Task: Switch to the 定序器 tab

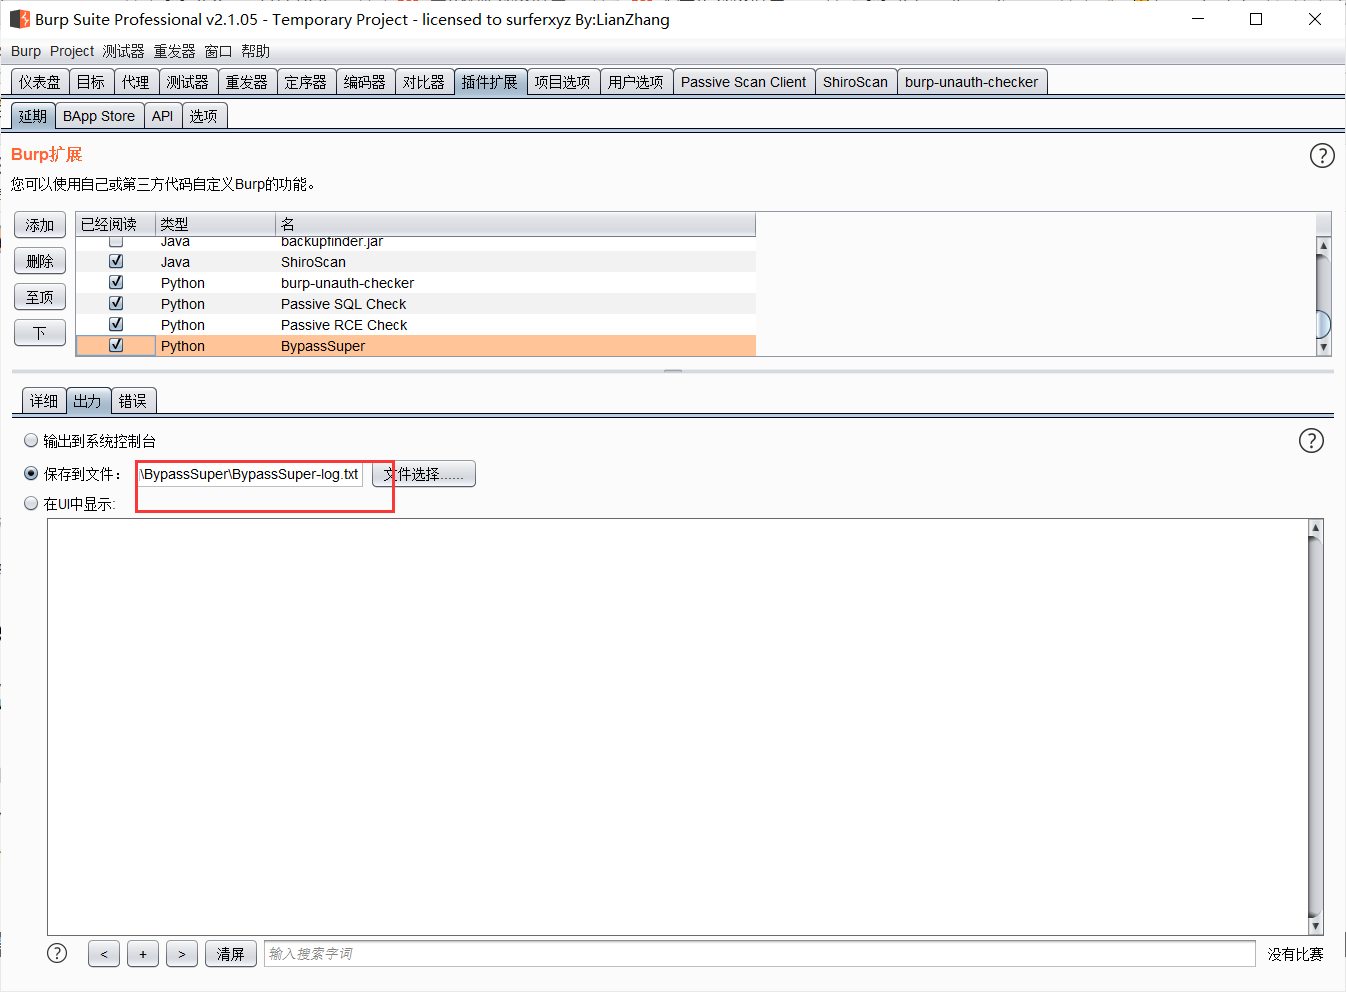Action: (x=306, y=82)
